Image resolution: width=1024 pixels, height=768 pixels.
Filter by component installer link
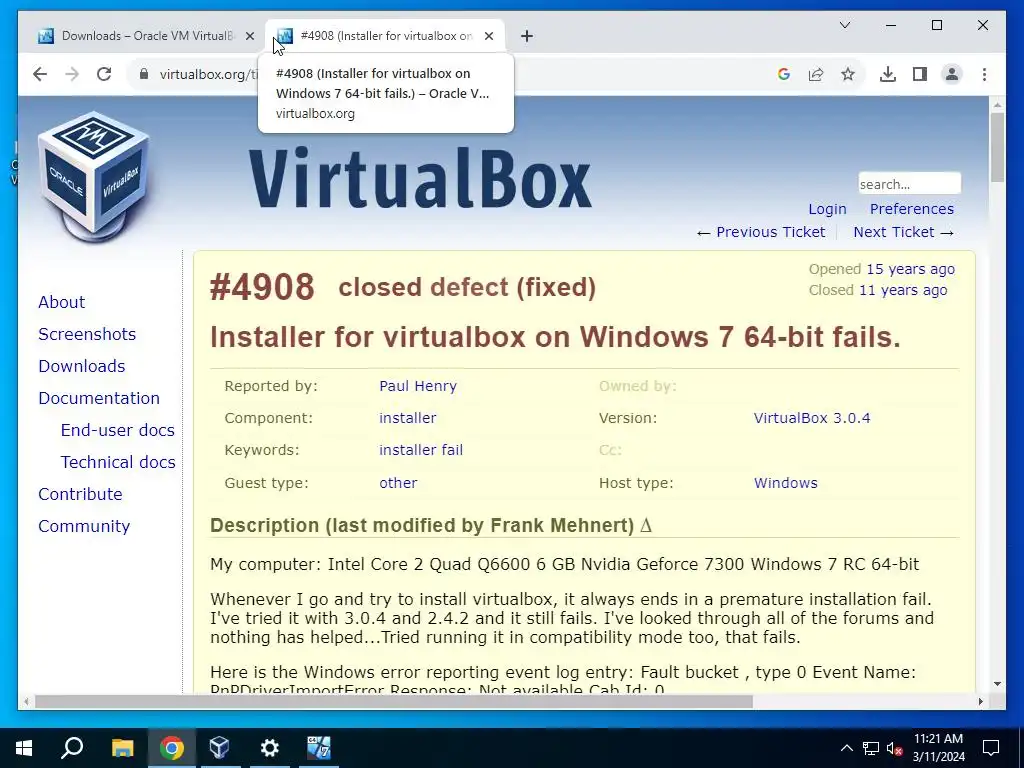click(408, 418)
